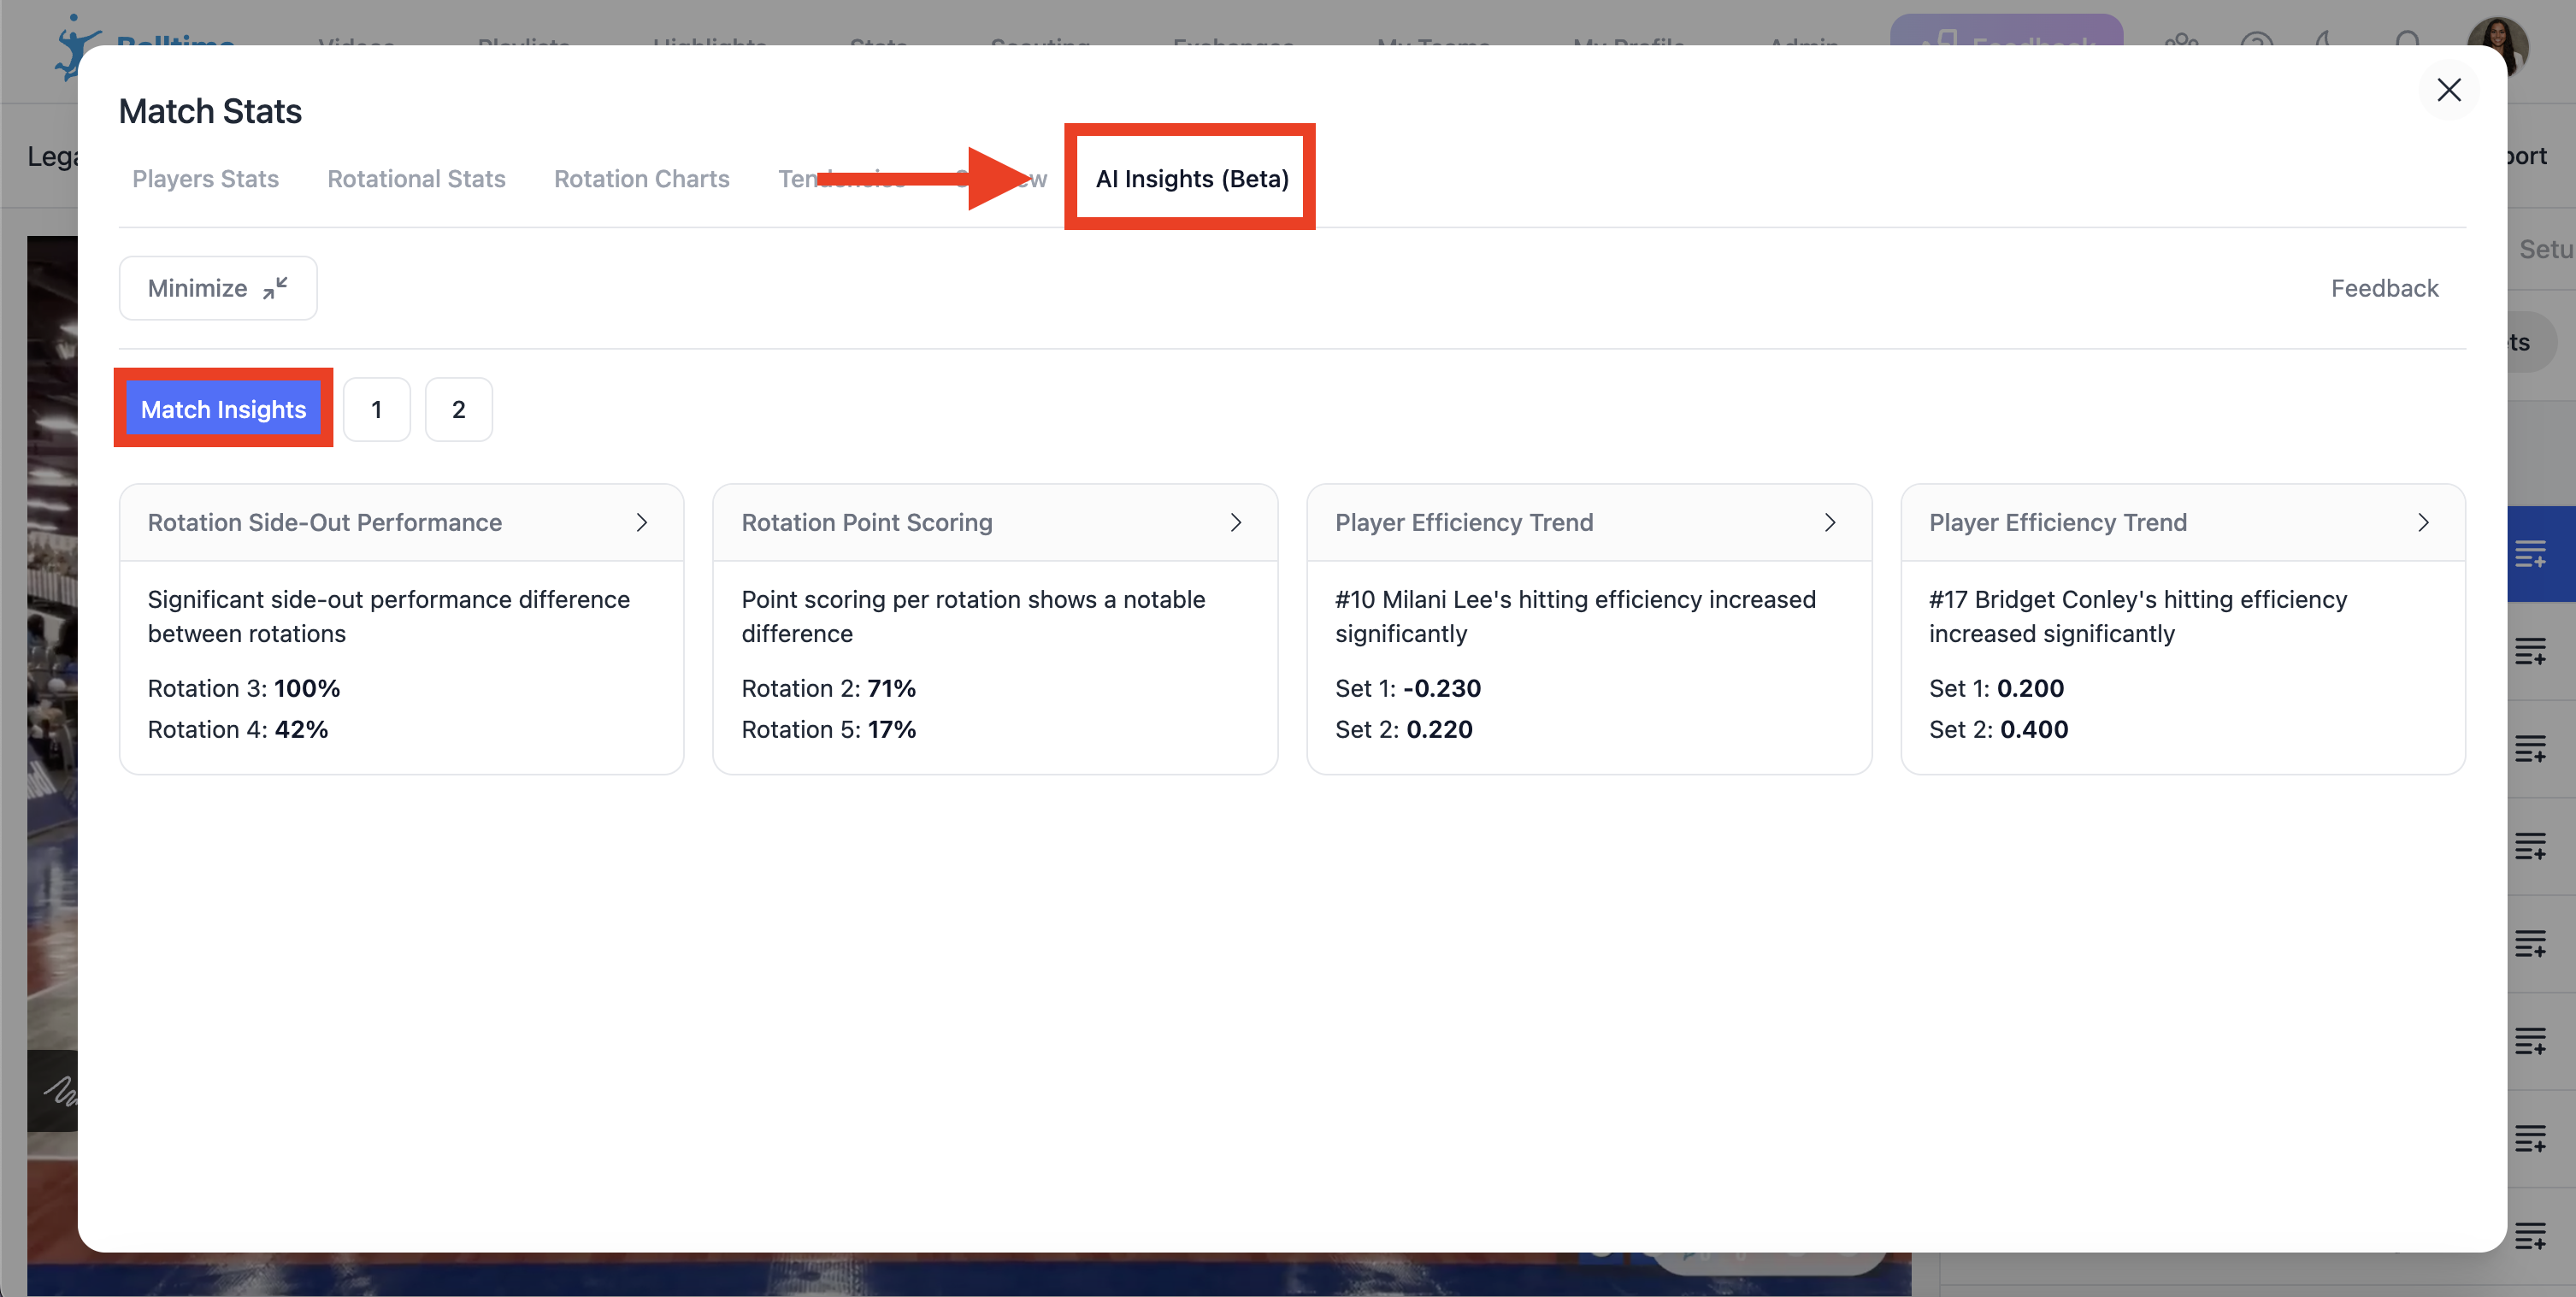Click the Feedback link in modal
Image resolution: width=2576 pixels, height=1297 pixels.
[x=2384, y=288]
